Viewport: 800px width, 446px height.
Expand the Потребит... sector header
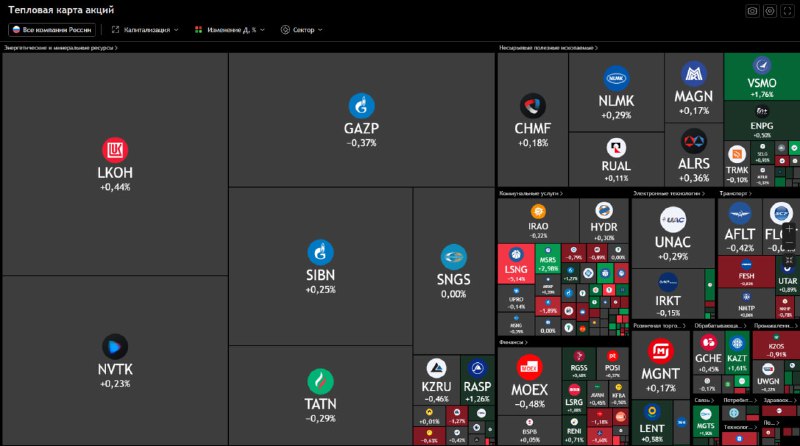(x=739, y=400)
